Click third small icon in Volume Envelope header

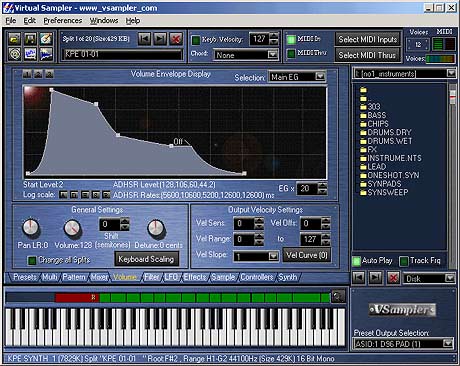pyautogui.click(x=49, y=74)
